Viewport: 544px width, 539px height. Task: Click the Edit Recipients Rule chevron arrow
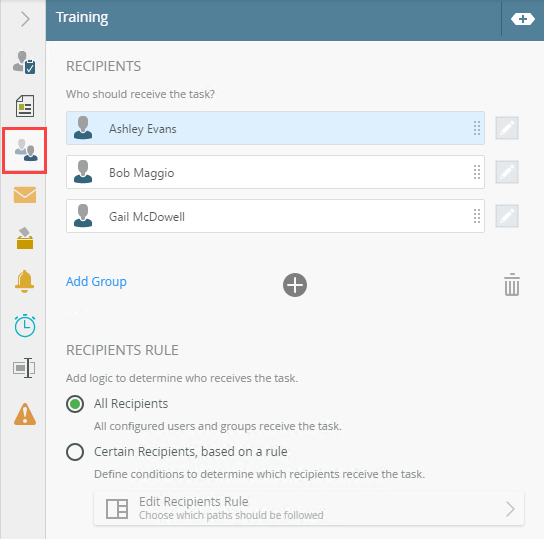(510, 509)
